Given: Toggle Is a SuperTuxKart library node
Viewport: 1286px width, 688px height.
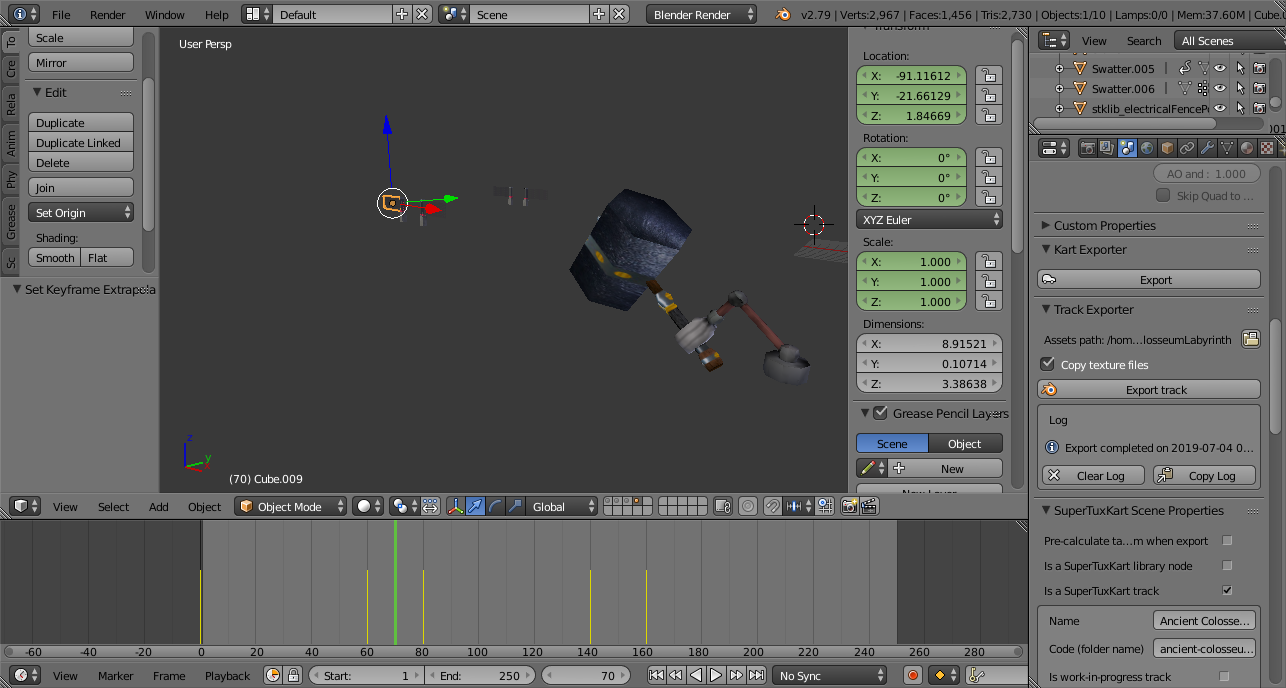Looking at the screenshot, I should point(1227,566).
